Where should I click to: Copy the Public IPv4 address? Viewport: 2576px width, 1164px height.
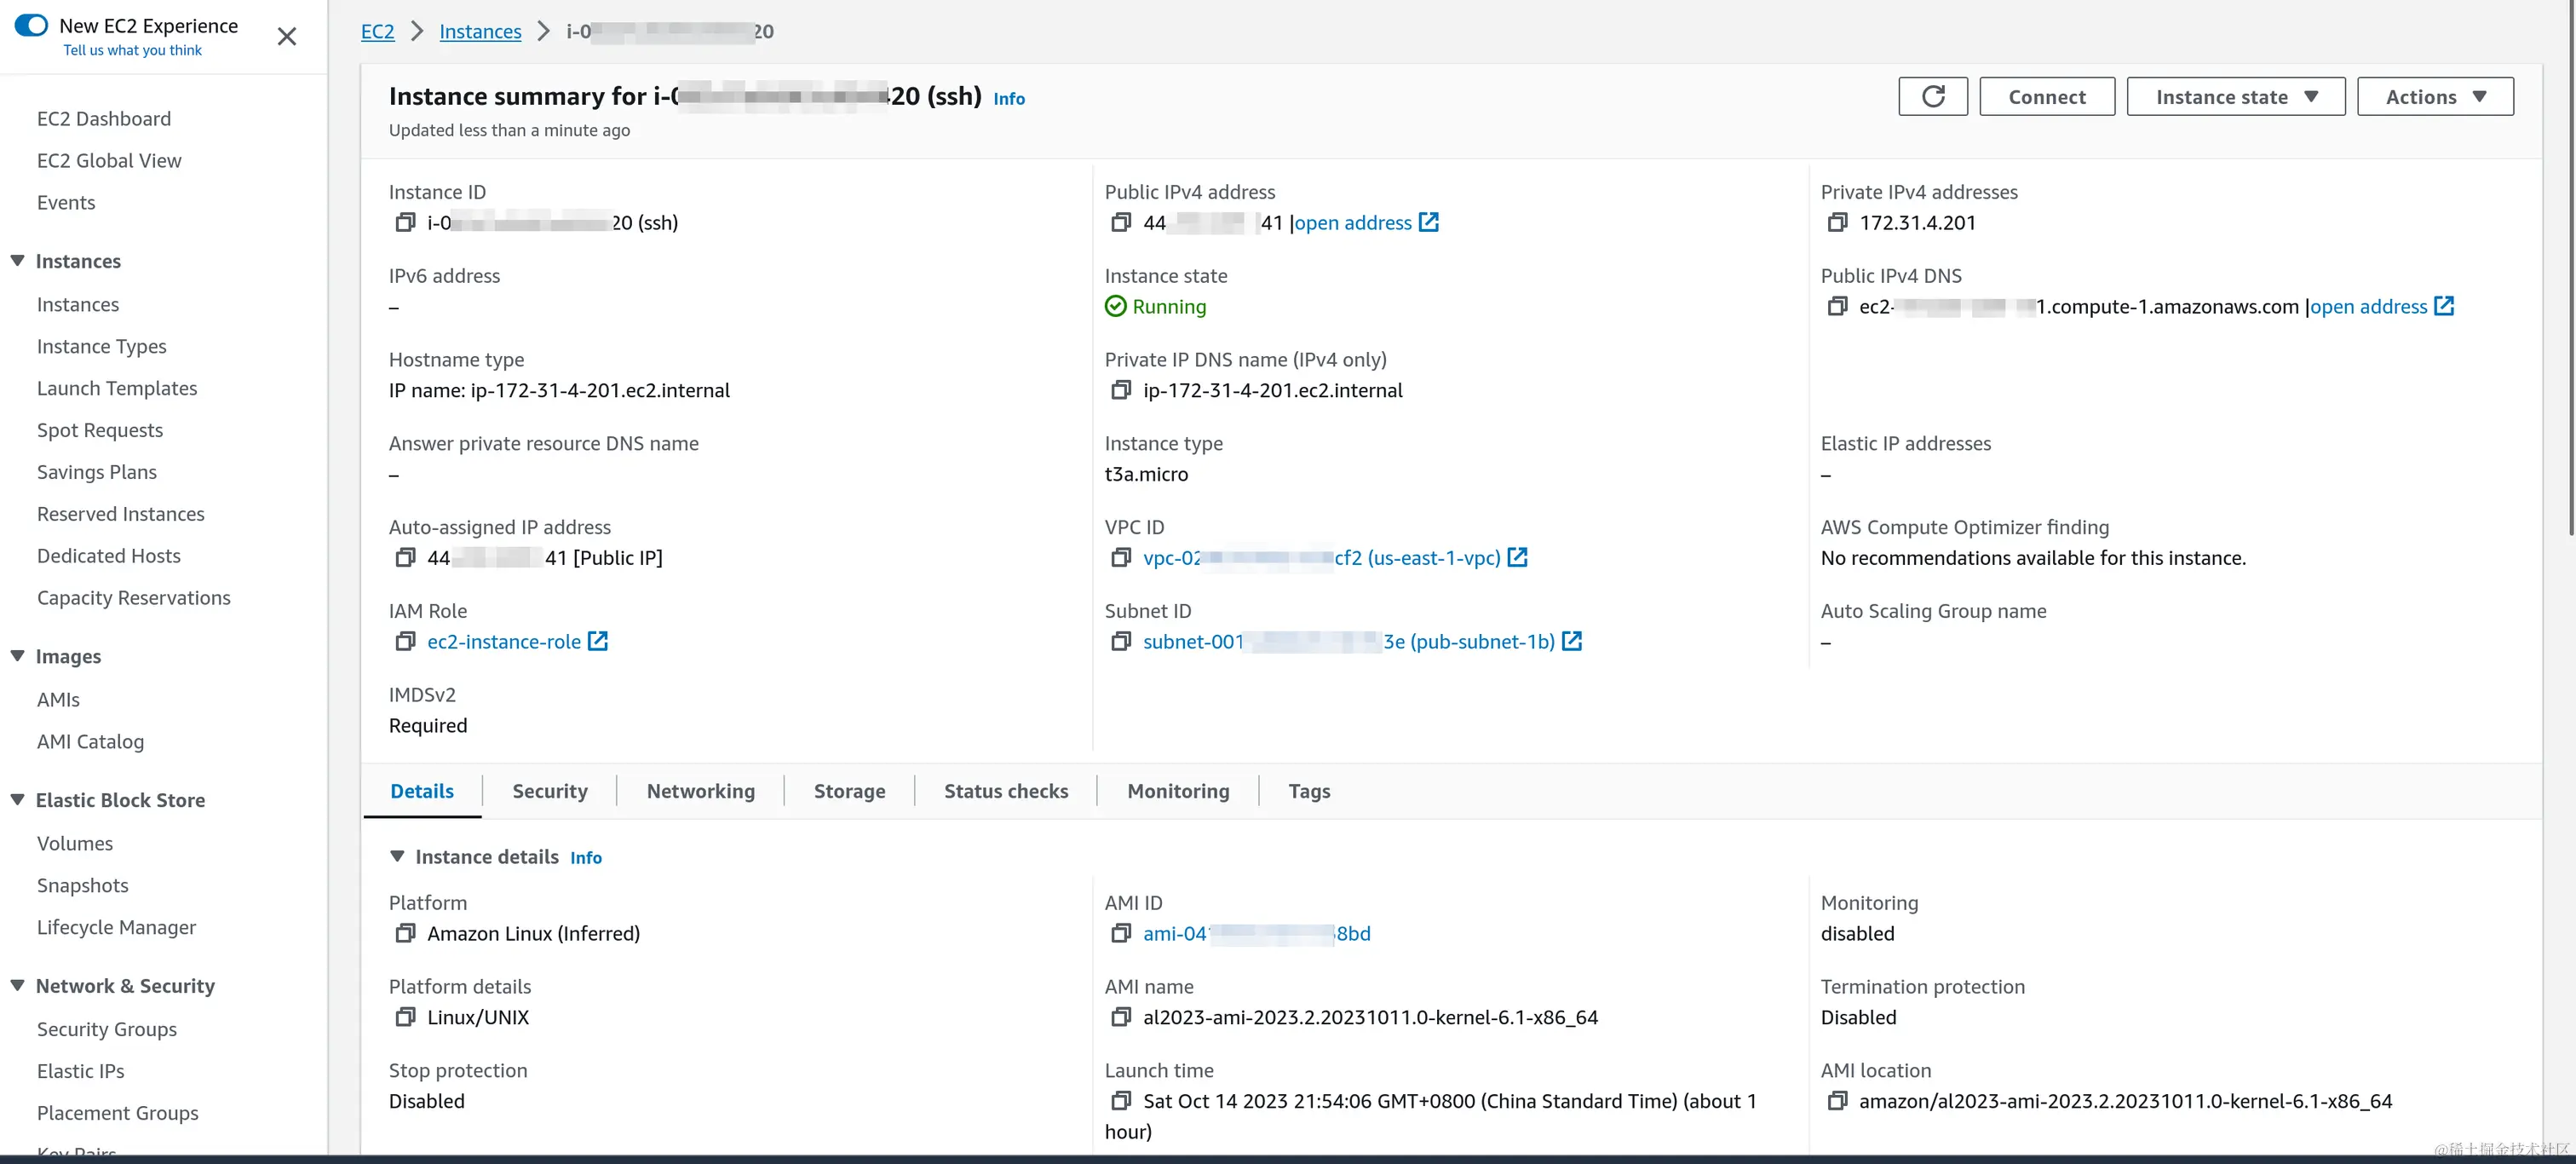pyautogui.click(x=1121, y=222)
